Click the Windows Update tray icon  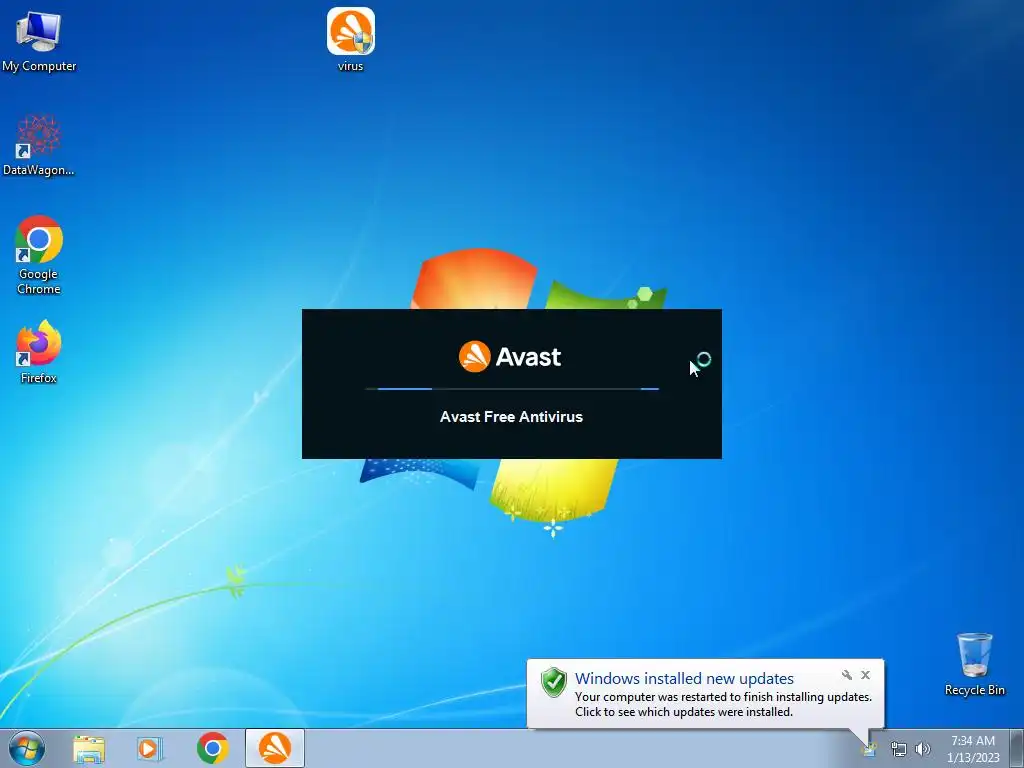[x=869, y=750]
